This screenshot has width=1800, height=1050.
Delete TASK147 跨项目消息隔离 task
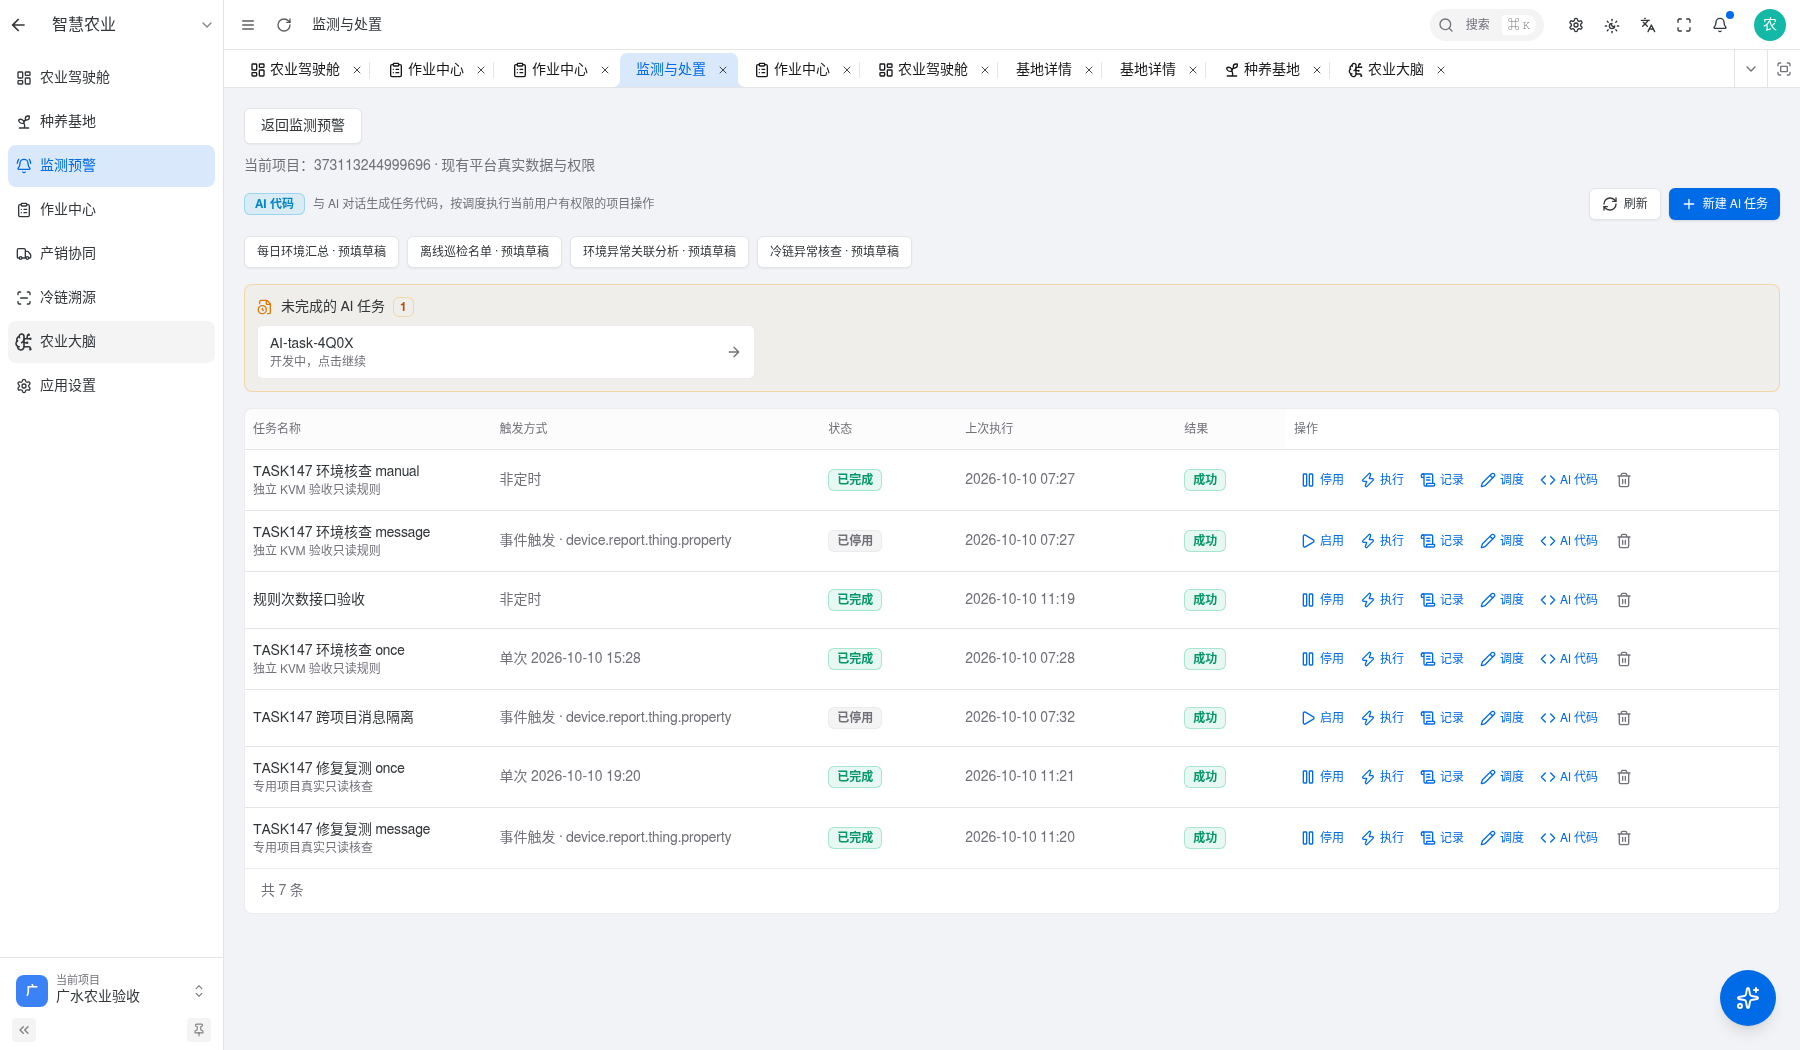[x=1624, y=718]
